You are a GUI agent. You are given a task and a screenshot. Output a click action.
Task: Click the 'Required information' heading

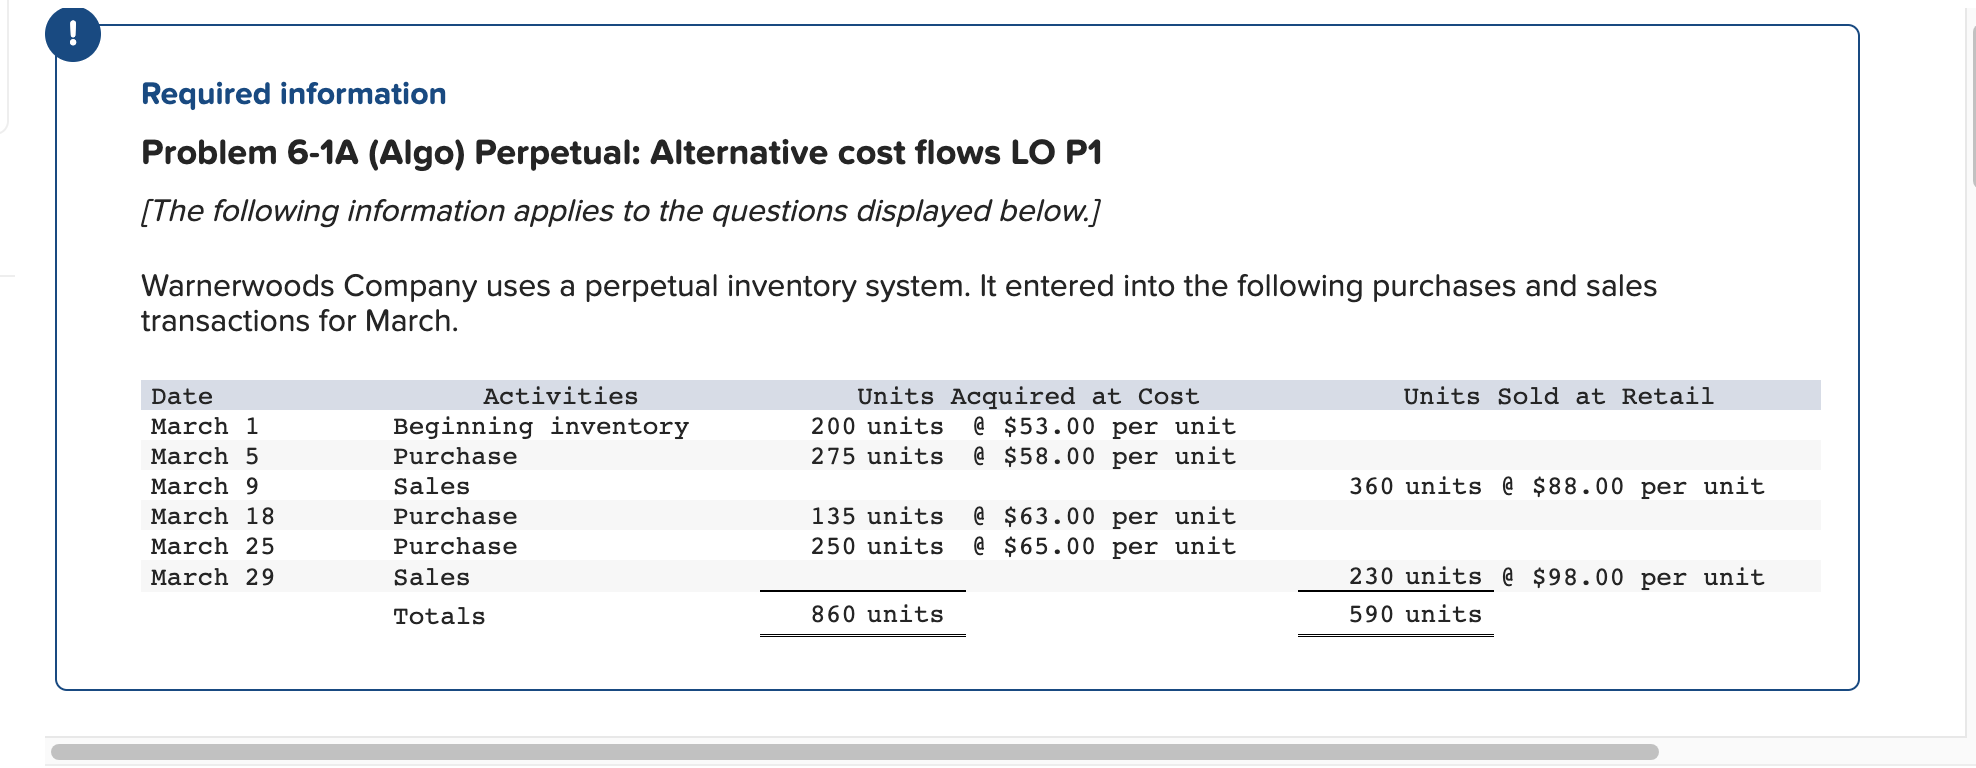[x=294, y=94]
